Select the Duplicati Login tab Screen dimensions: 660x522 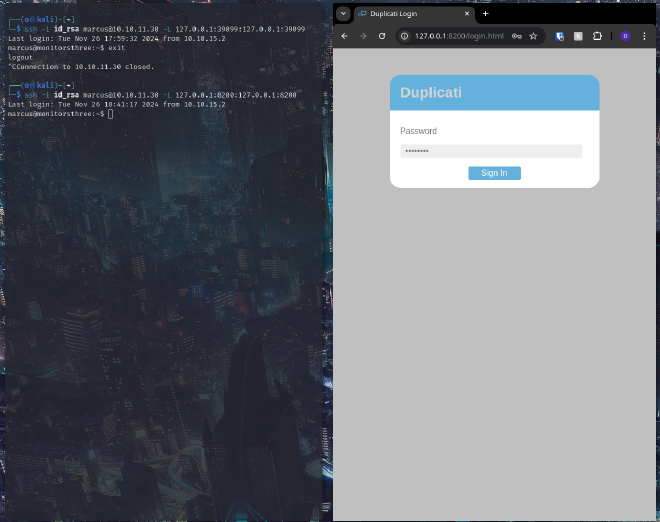[x=414, y=14]
